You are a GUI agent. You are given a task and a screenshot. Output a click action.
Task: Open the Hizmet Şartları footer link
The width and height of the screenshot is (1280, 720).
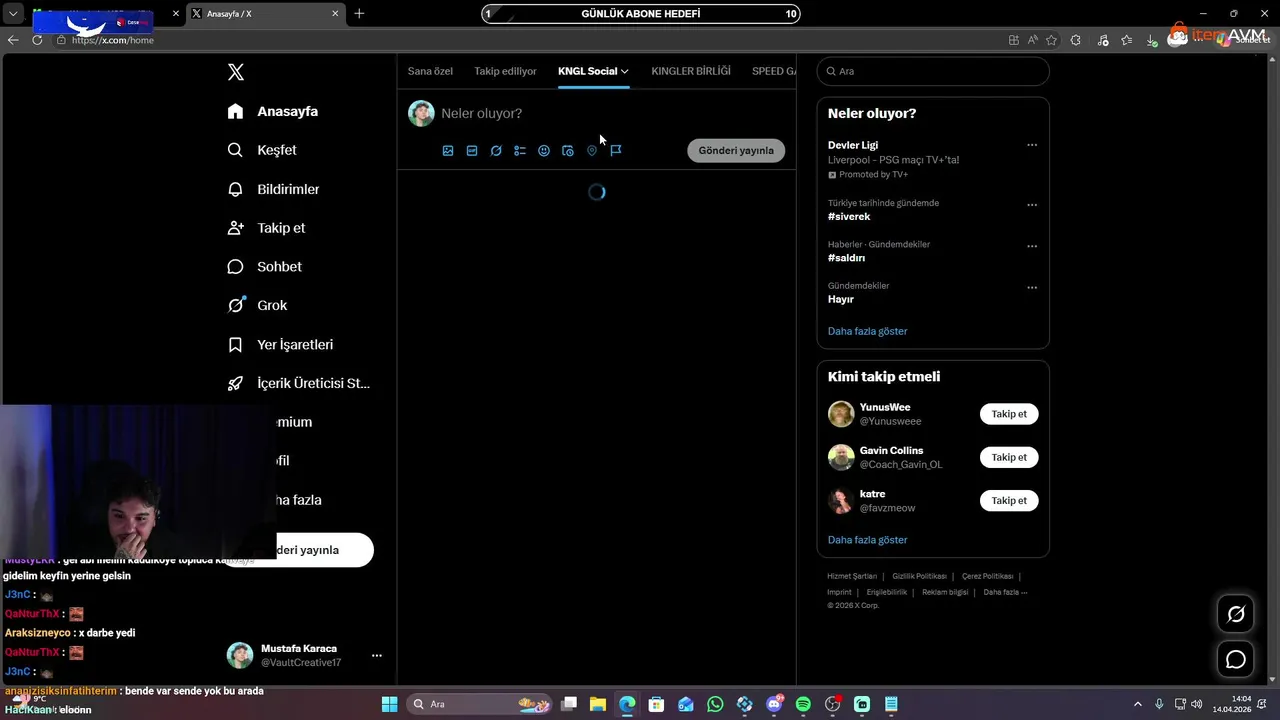(852, 576)
